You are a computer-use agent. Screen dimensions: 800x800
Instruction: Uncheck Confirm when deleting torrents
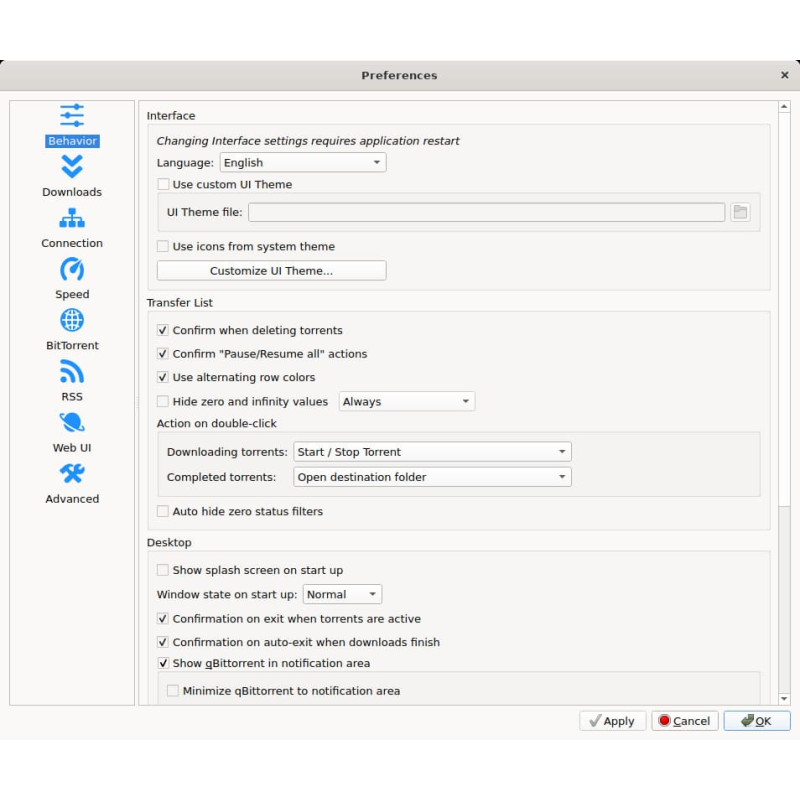tap(163, 330)
